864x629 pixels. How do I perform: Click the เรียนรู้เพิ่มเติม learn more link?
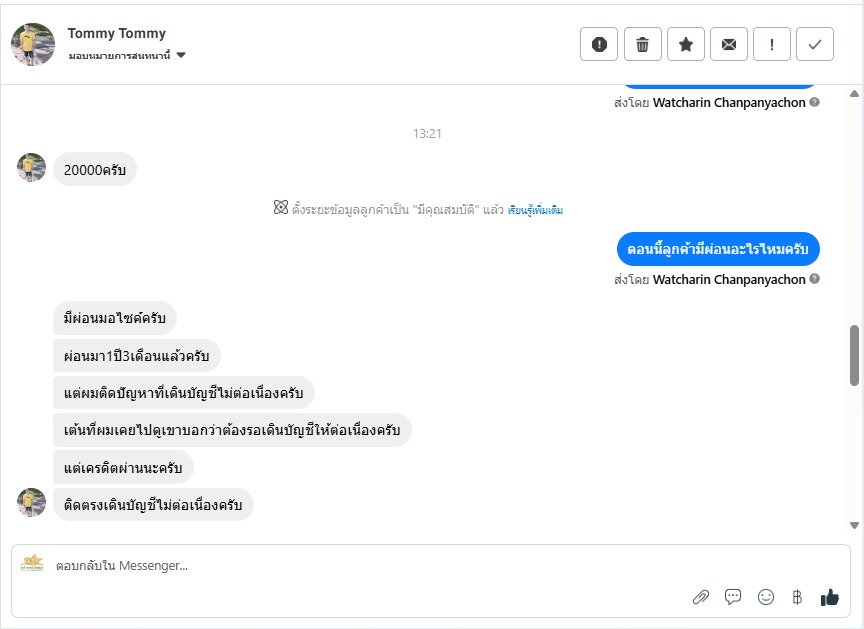click(535, 210)
